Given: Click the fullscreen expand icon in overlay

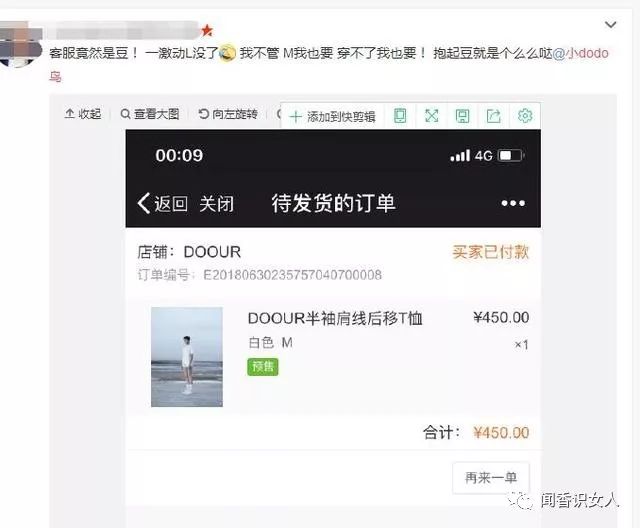Looking at the screenshot, I should (431, 116).
